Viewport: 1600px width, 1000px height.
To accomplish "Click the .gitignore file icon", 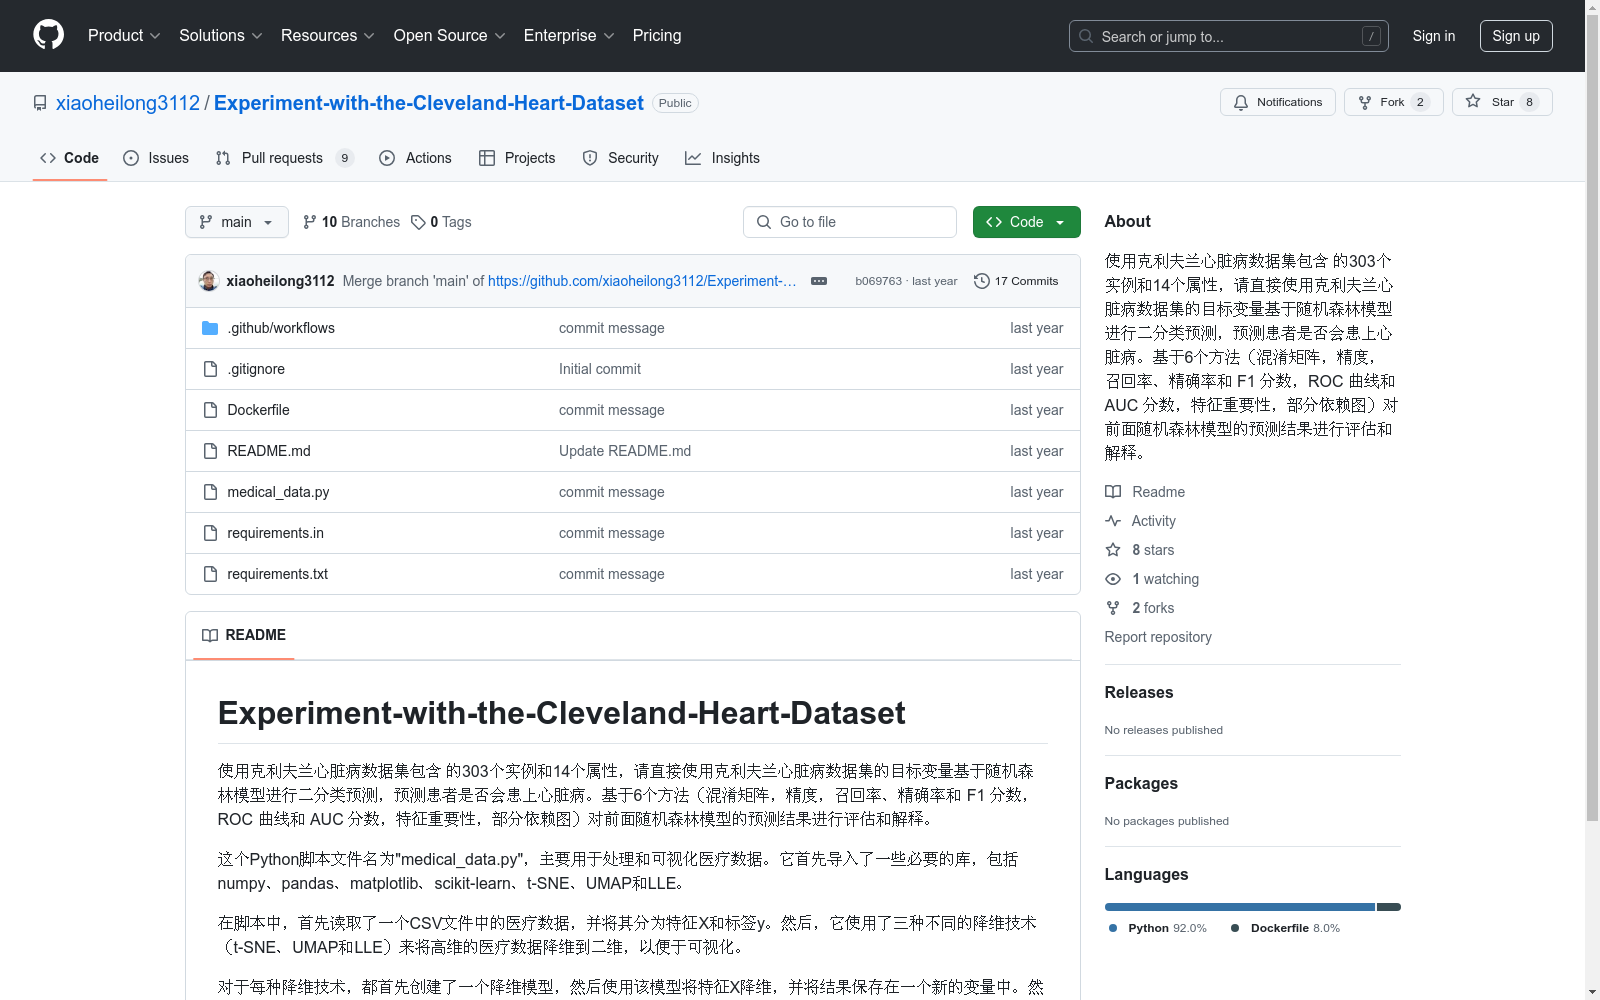I will click(210, 369).
